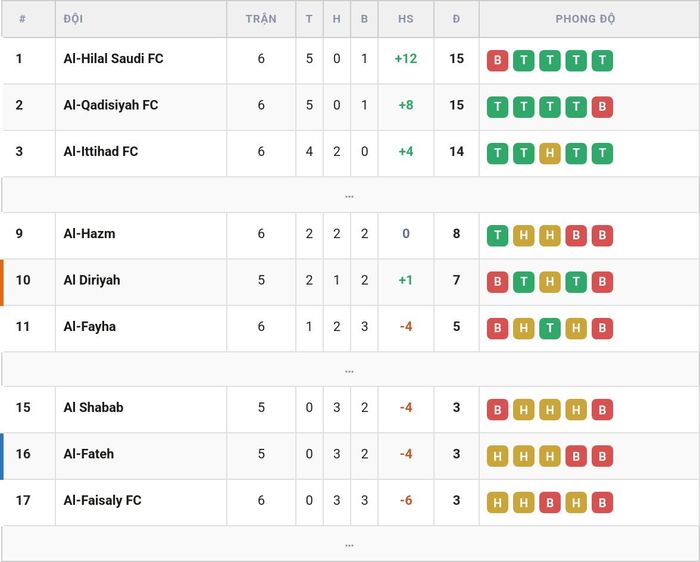Click Al-Faisaly's middle red B form badge

coord(550,502)
